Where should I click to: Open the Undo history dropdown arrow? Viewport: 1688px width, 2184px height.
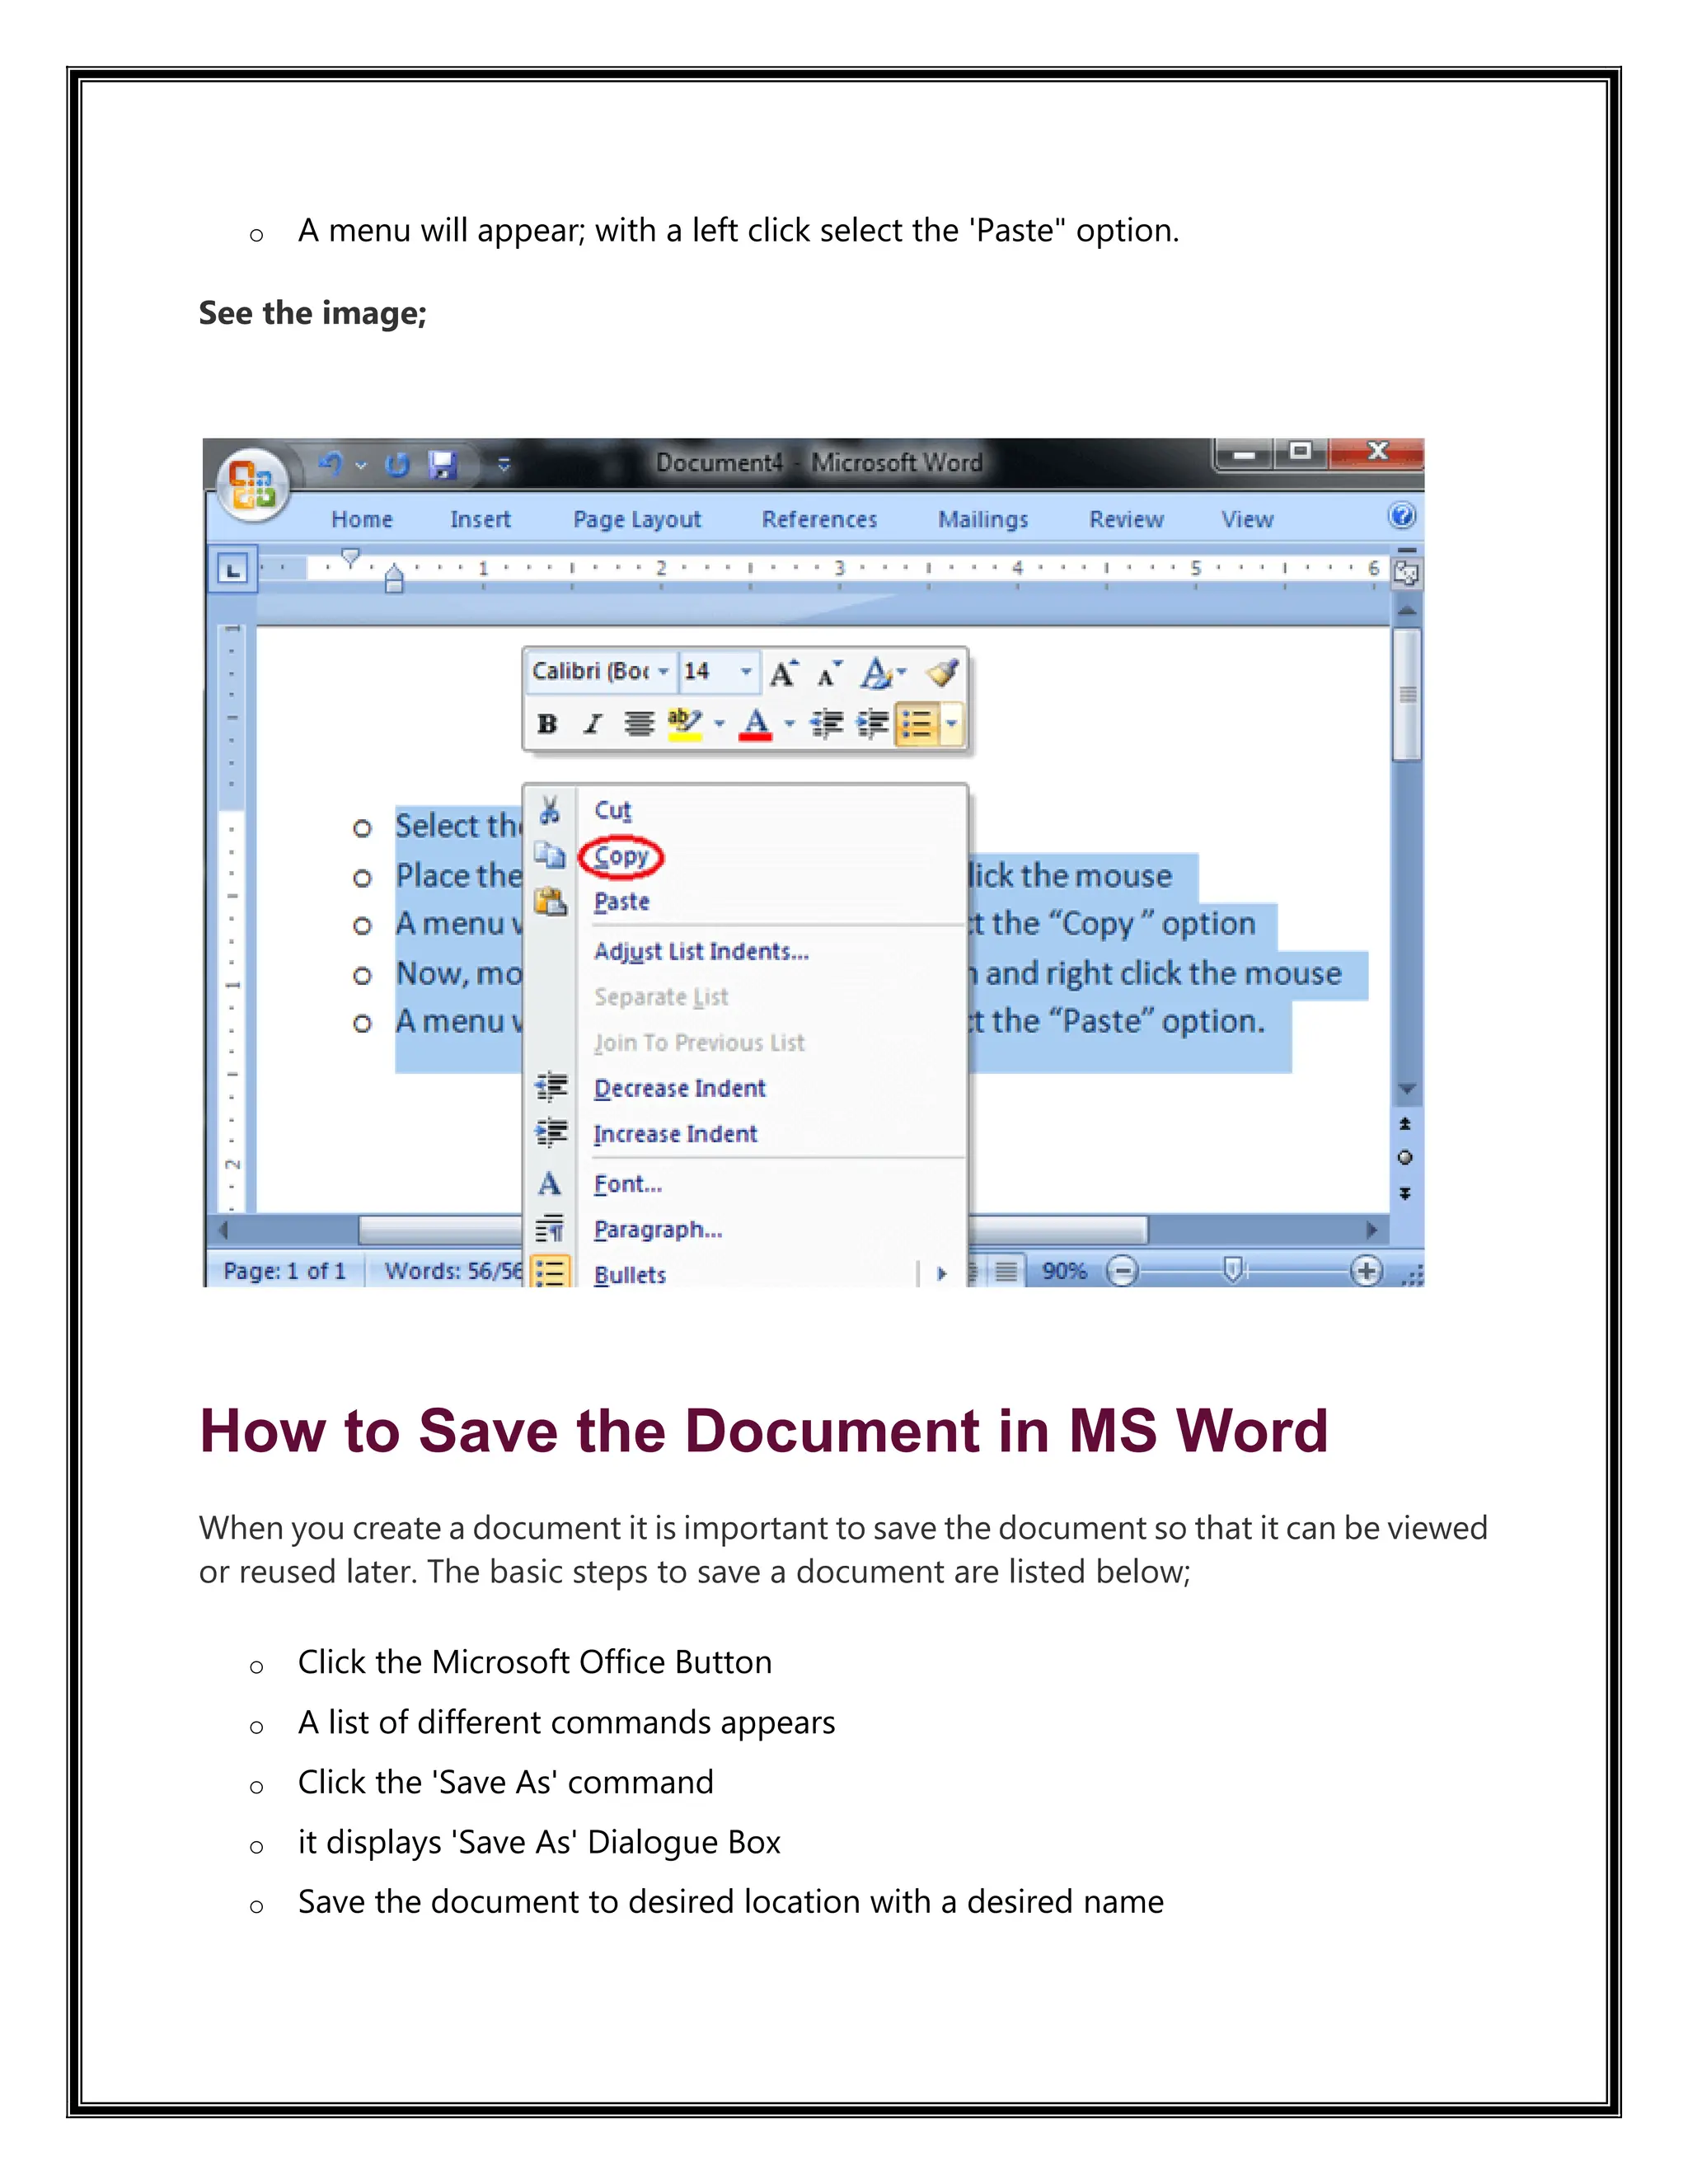[x=361, y=466]
